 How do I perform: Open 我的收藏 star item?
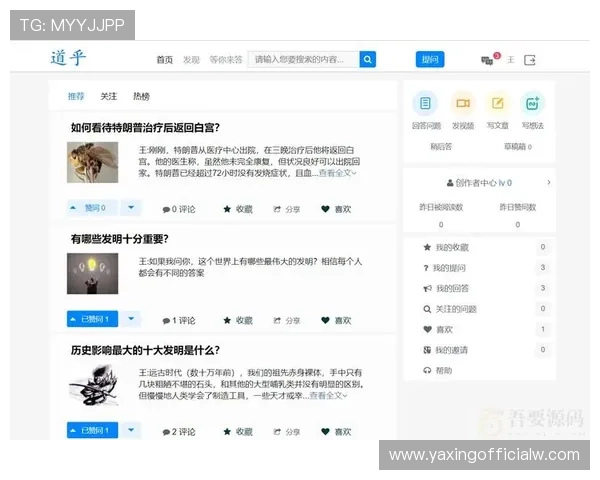446,247
